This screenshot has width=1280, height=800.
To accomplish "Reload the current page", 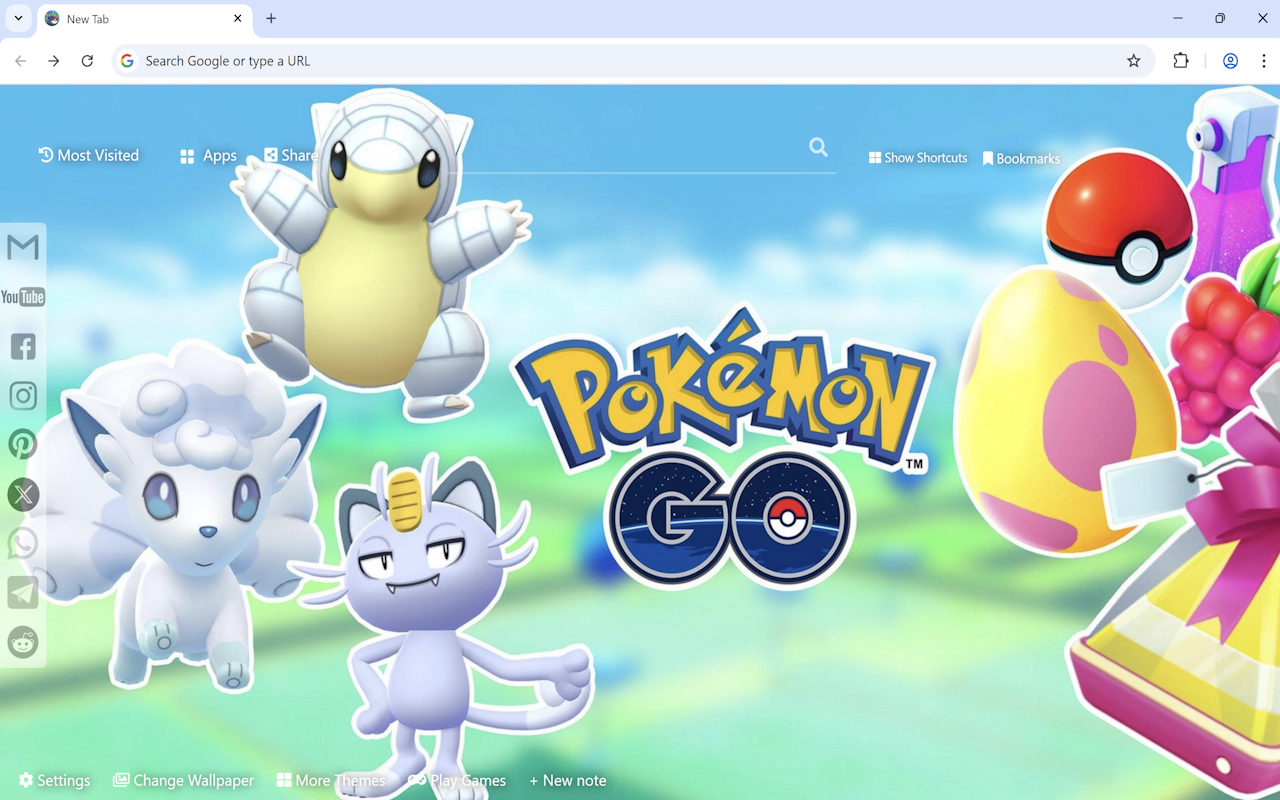I will pos(87,61).
